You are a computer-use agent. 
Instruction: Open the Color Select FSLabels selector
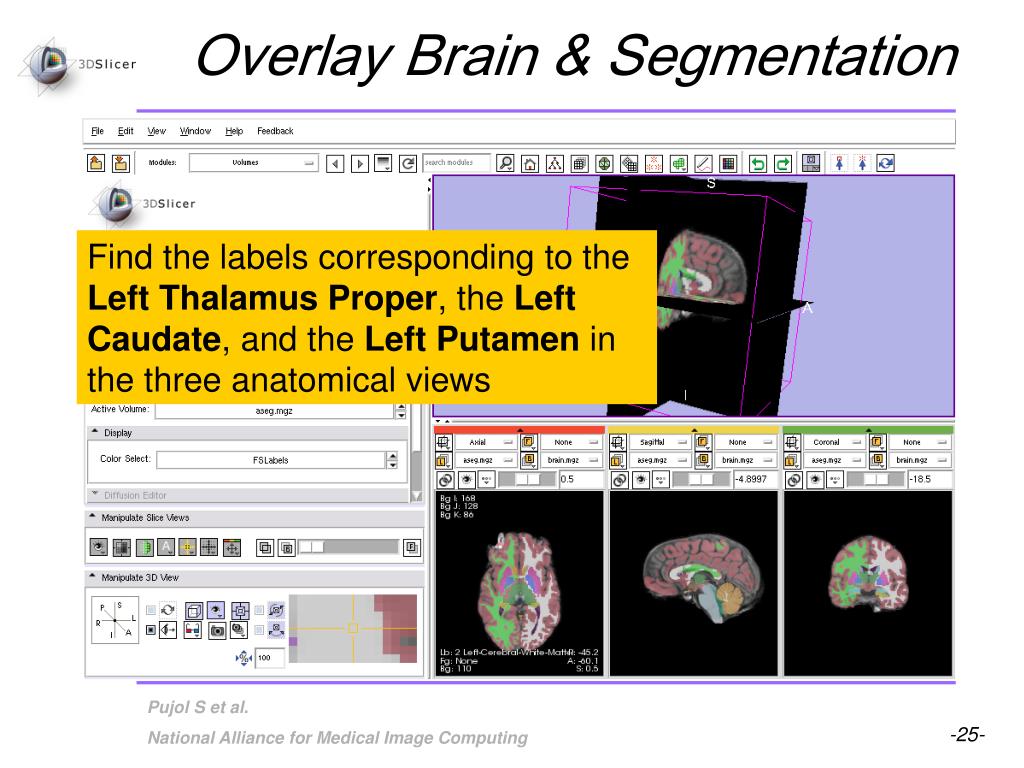pos(271,460)
